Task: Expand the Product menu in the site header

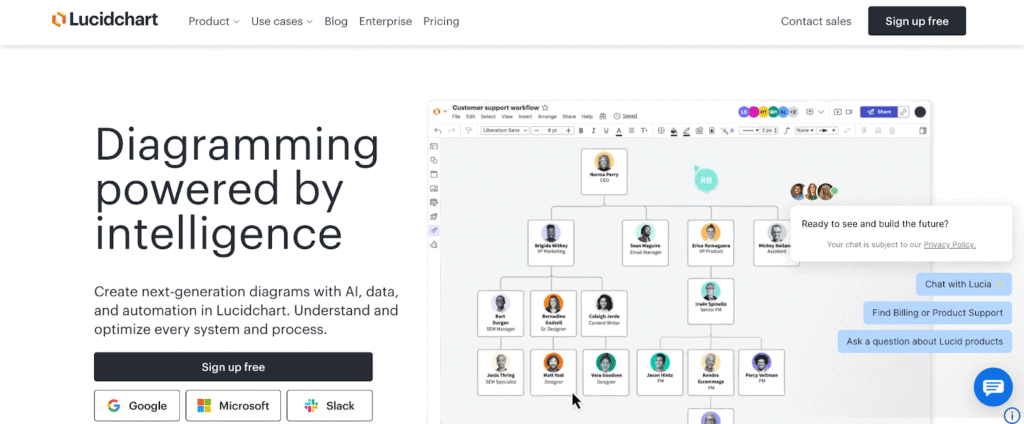Action: (x=214, y=21)
